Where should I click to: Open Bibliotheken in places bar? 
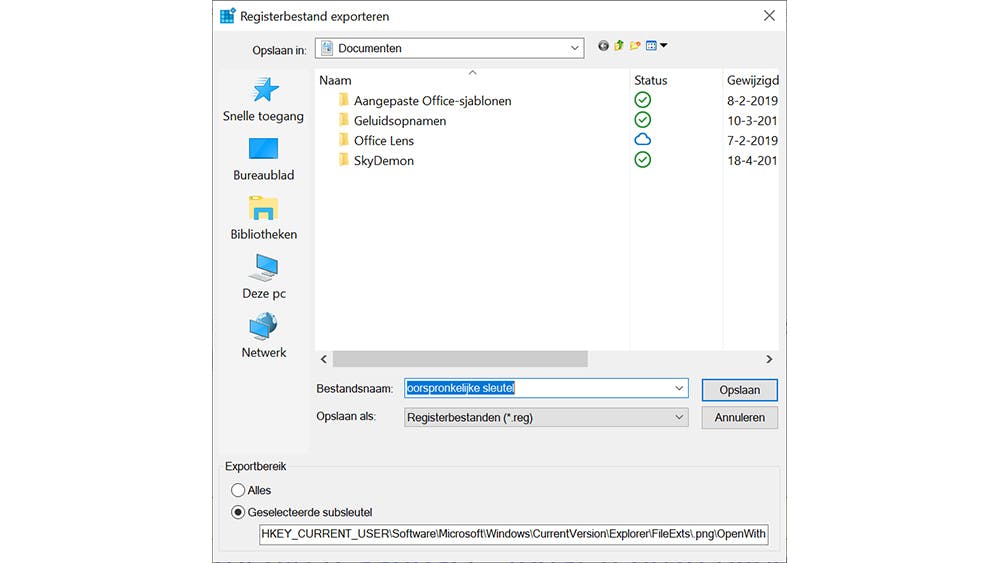[x=263, y=218]
